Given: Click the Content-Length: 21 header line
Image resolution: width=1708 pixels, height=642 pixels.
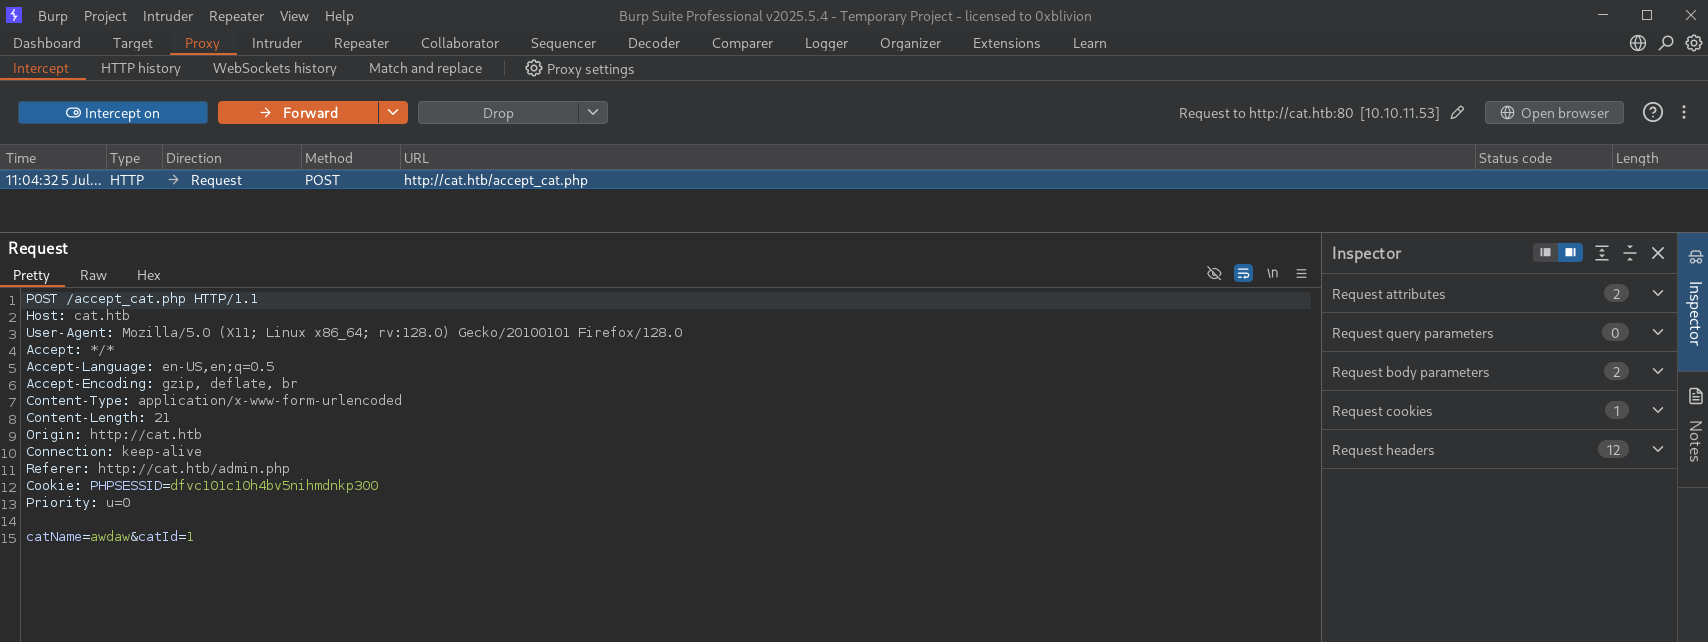Looking at the screenshot, I should (x=98, y=418).
